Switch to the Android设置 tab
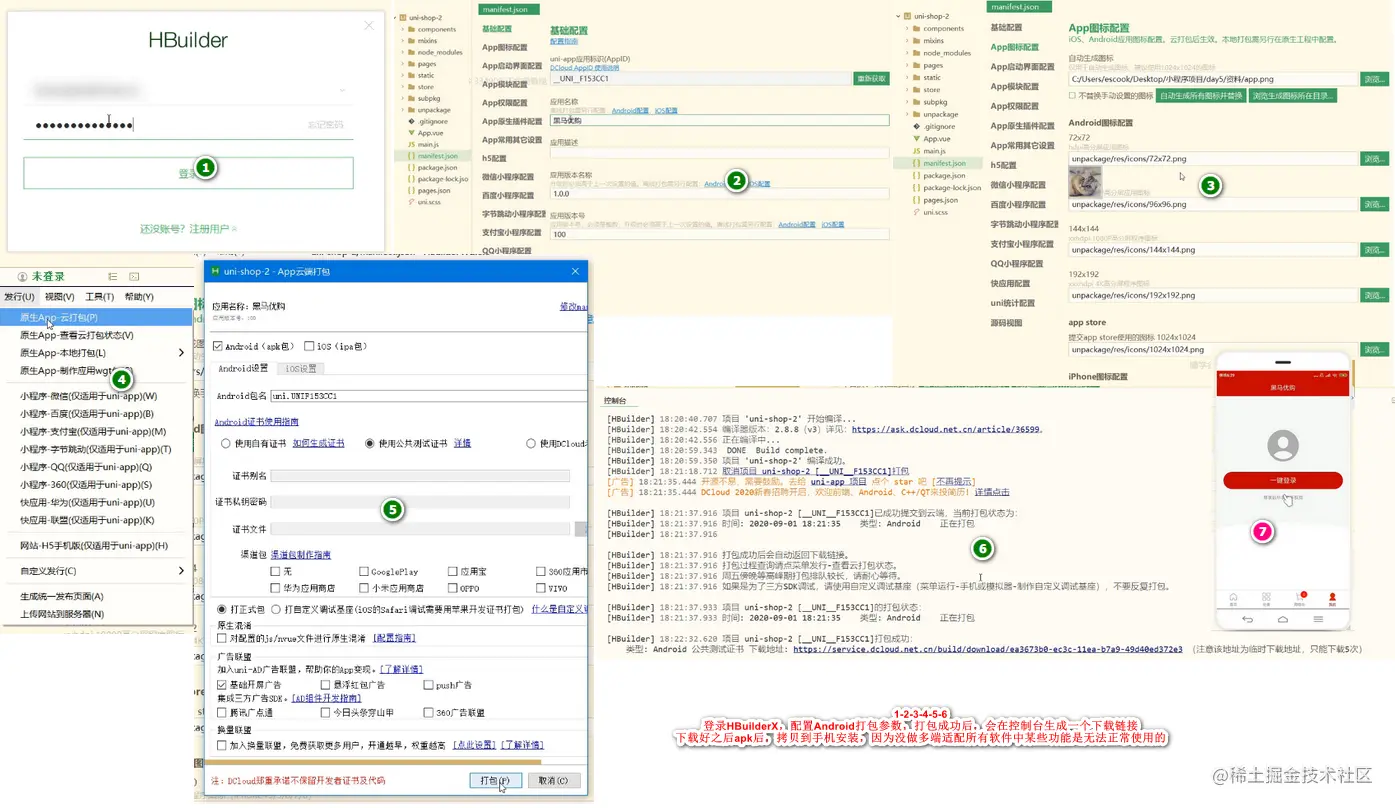The image size is (1395, 808). pyautogui.click(x=243, y=369)
